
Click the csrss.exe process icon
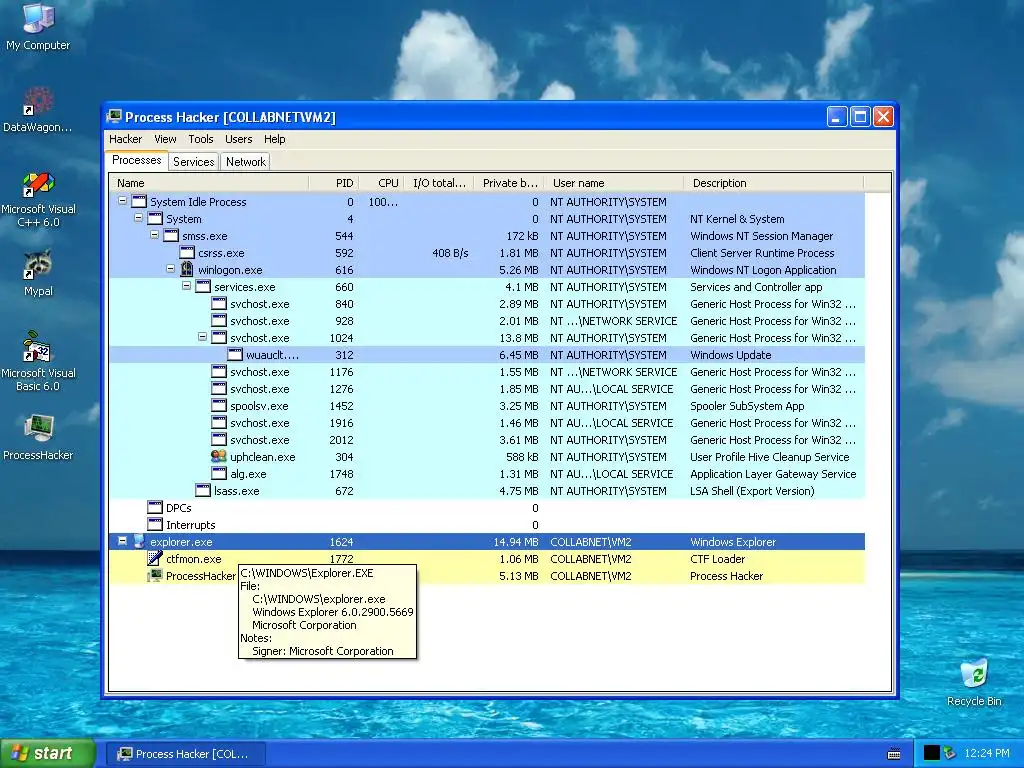coord(187,253)
